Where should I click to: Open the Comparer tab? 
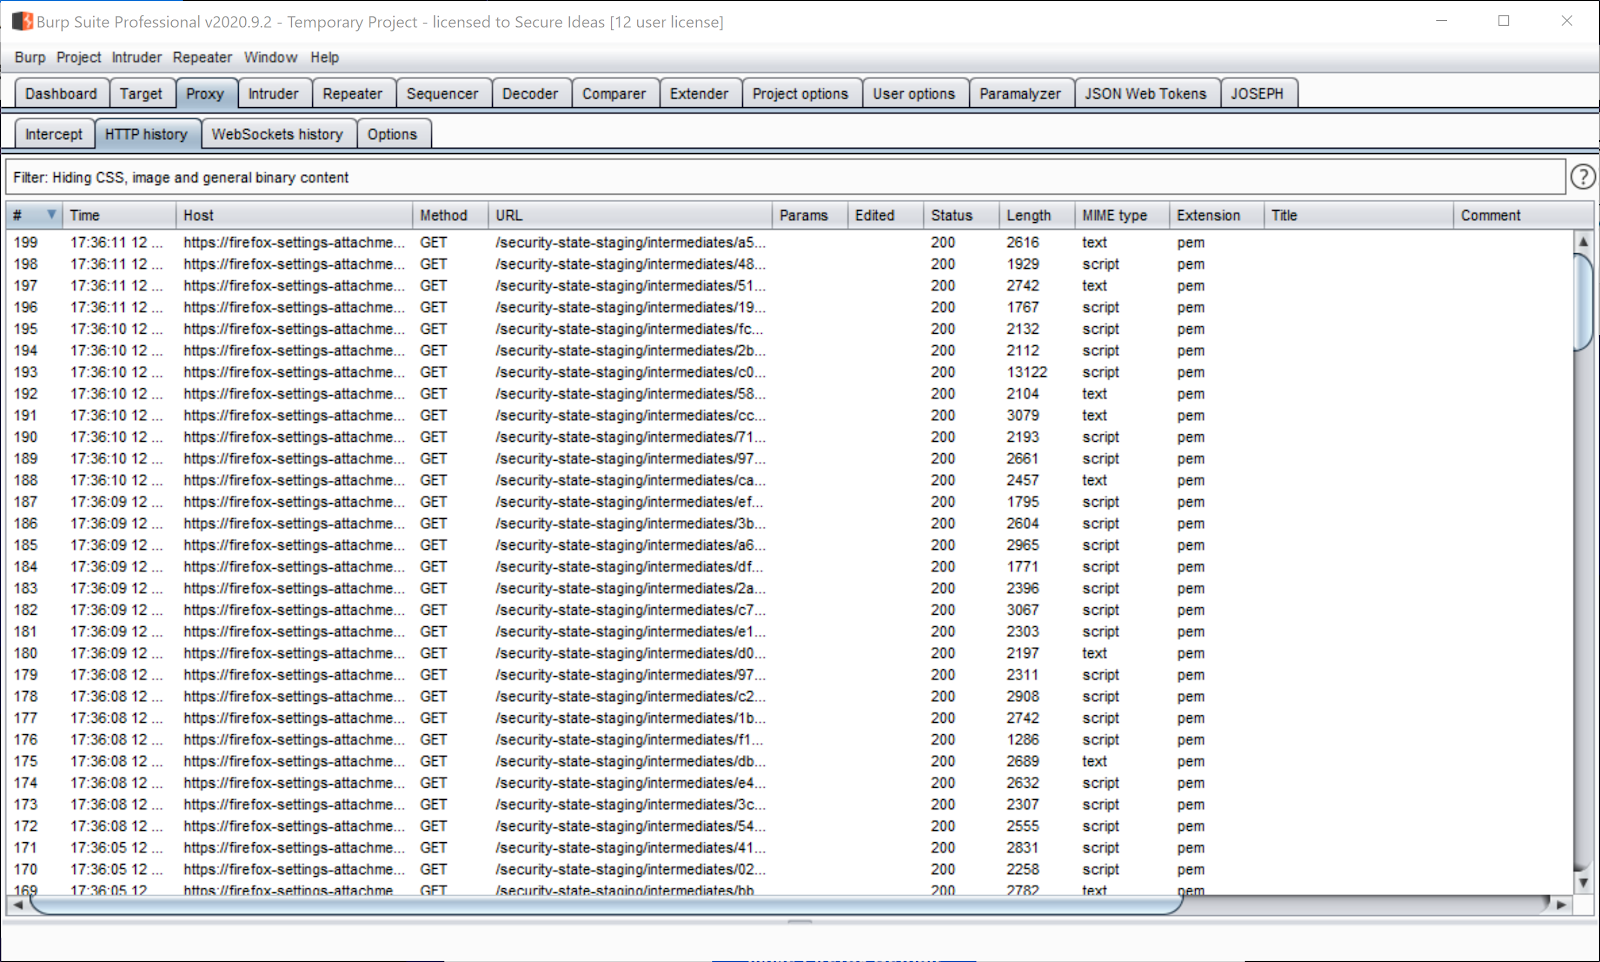pos(614,93)
